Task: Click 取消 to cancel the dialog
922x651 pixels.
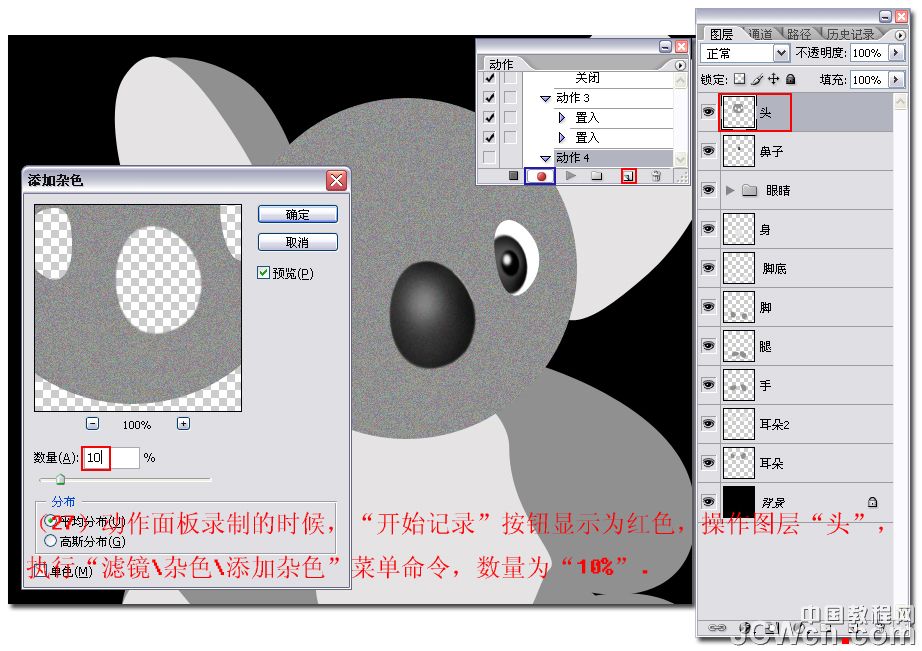Action: point(298,242)
